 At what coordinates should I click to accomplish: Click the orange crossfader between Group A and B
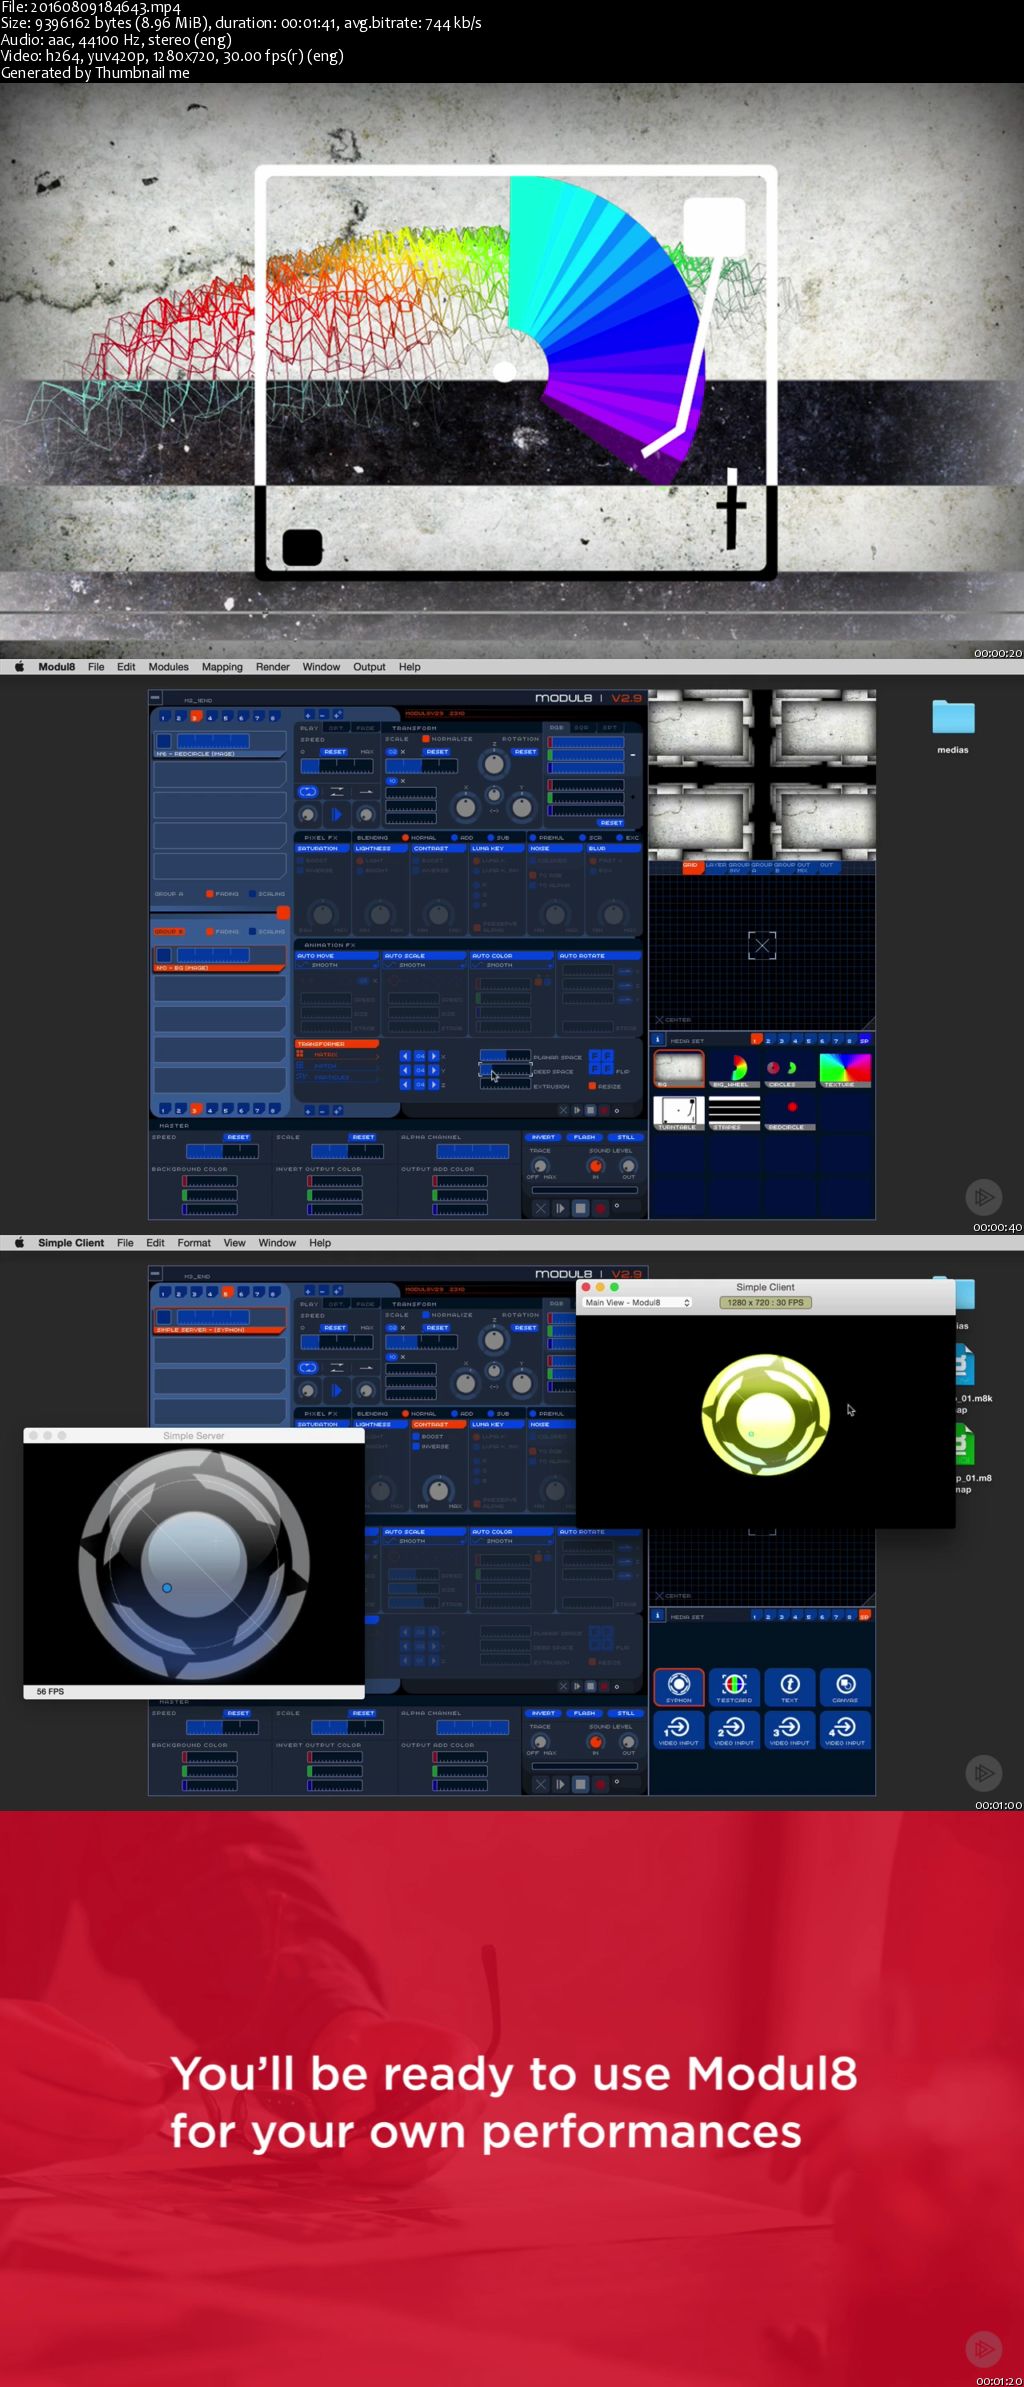[283, 912]
